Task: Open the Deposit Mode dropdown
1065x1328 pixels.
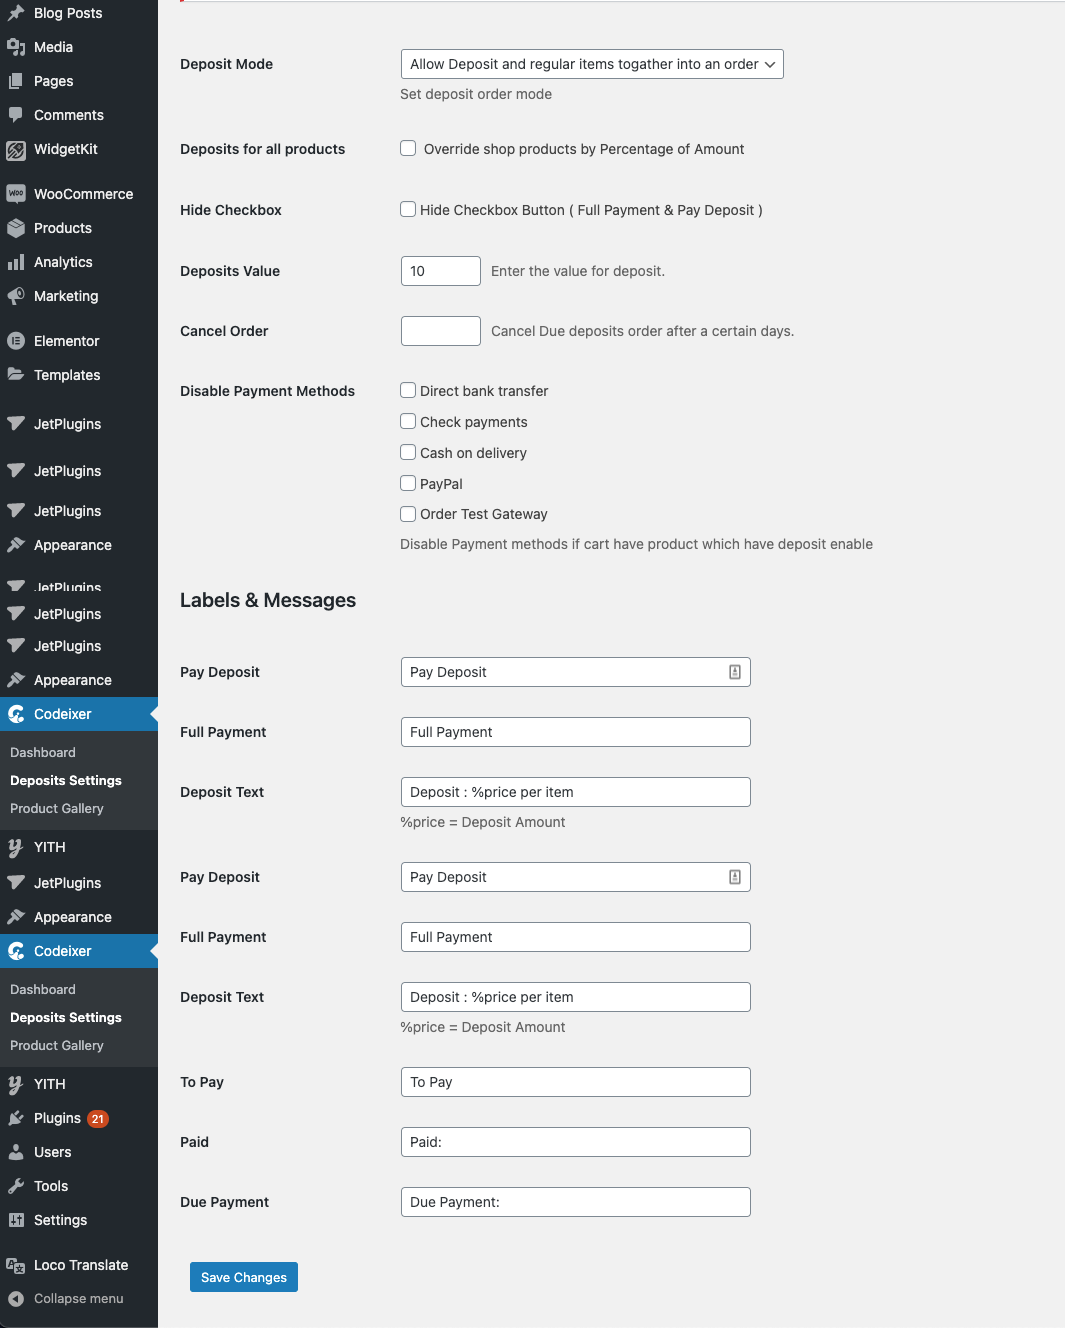Action: [x=591, y=64]
